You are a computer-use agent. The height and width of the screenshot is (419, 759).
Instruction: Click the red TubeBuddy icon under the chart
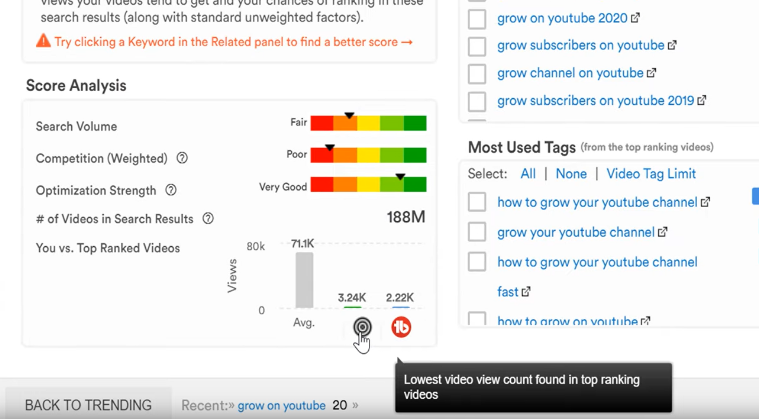401,326
